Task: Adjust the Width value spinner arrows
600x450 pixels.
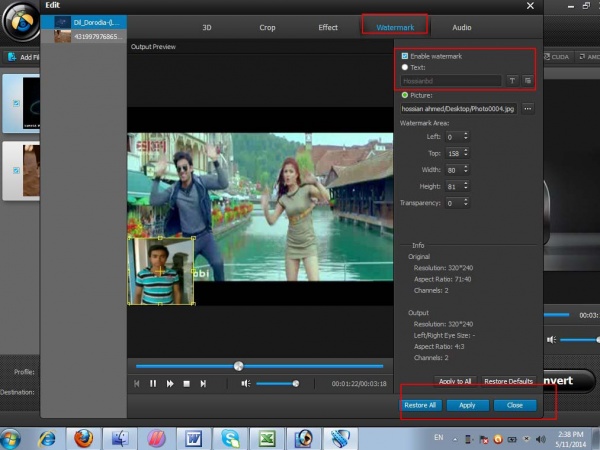Action: point(465,169)
